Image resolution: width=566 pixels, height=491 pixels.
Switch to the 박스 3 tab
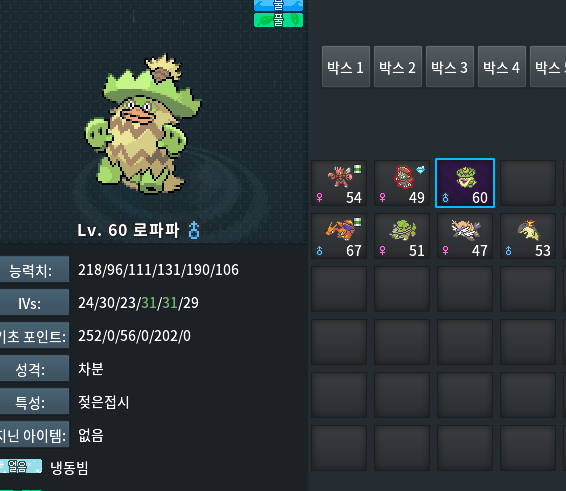click(450, 66)
